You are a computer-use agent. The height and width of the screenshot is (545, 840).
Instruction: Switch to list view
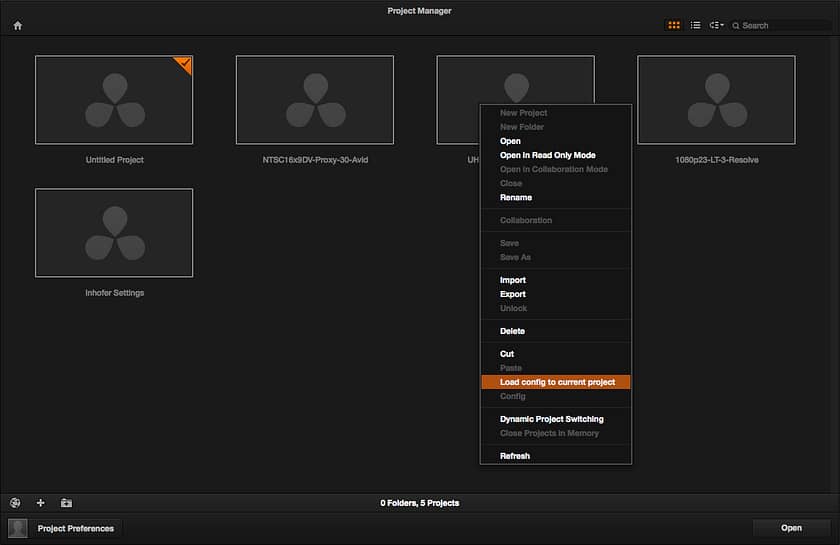695,25
